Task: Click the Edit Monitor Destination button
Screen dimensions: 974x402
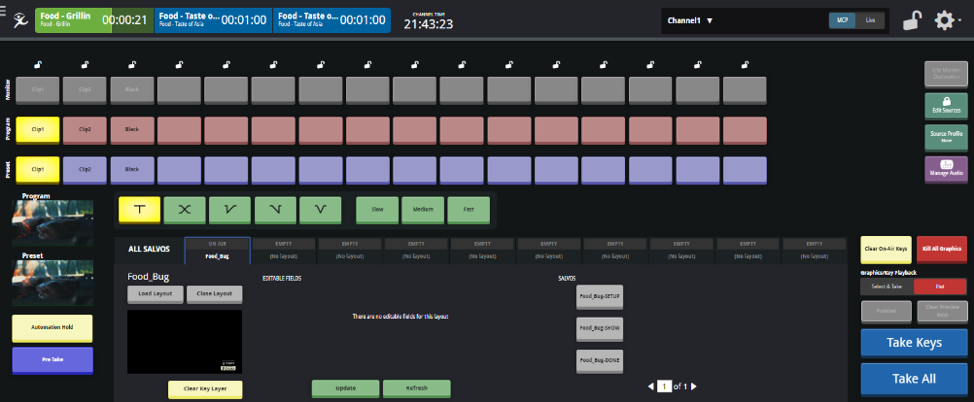Action: pos(946,75)
